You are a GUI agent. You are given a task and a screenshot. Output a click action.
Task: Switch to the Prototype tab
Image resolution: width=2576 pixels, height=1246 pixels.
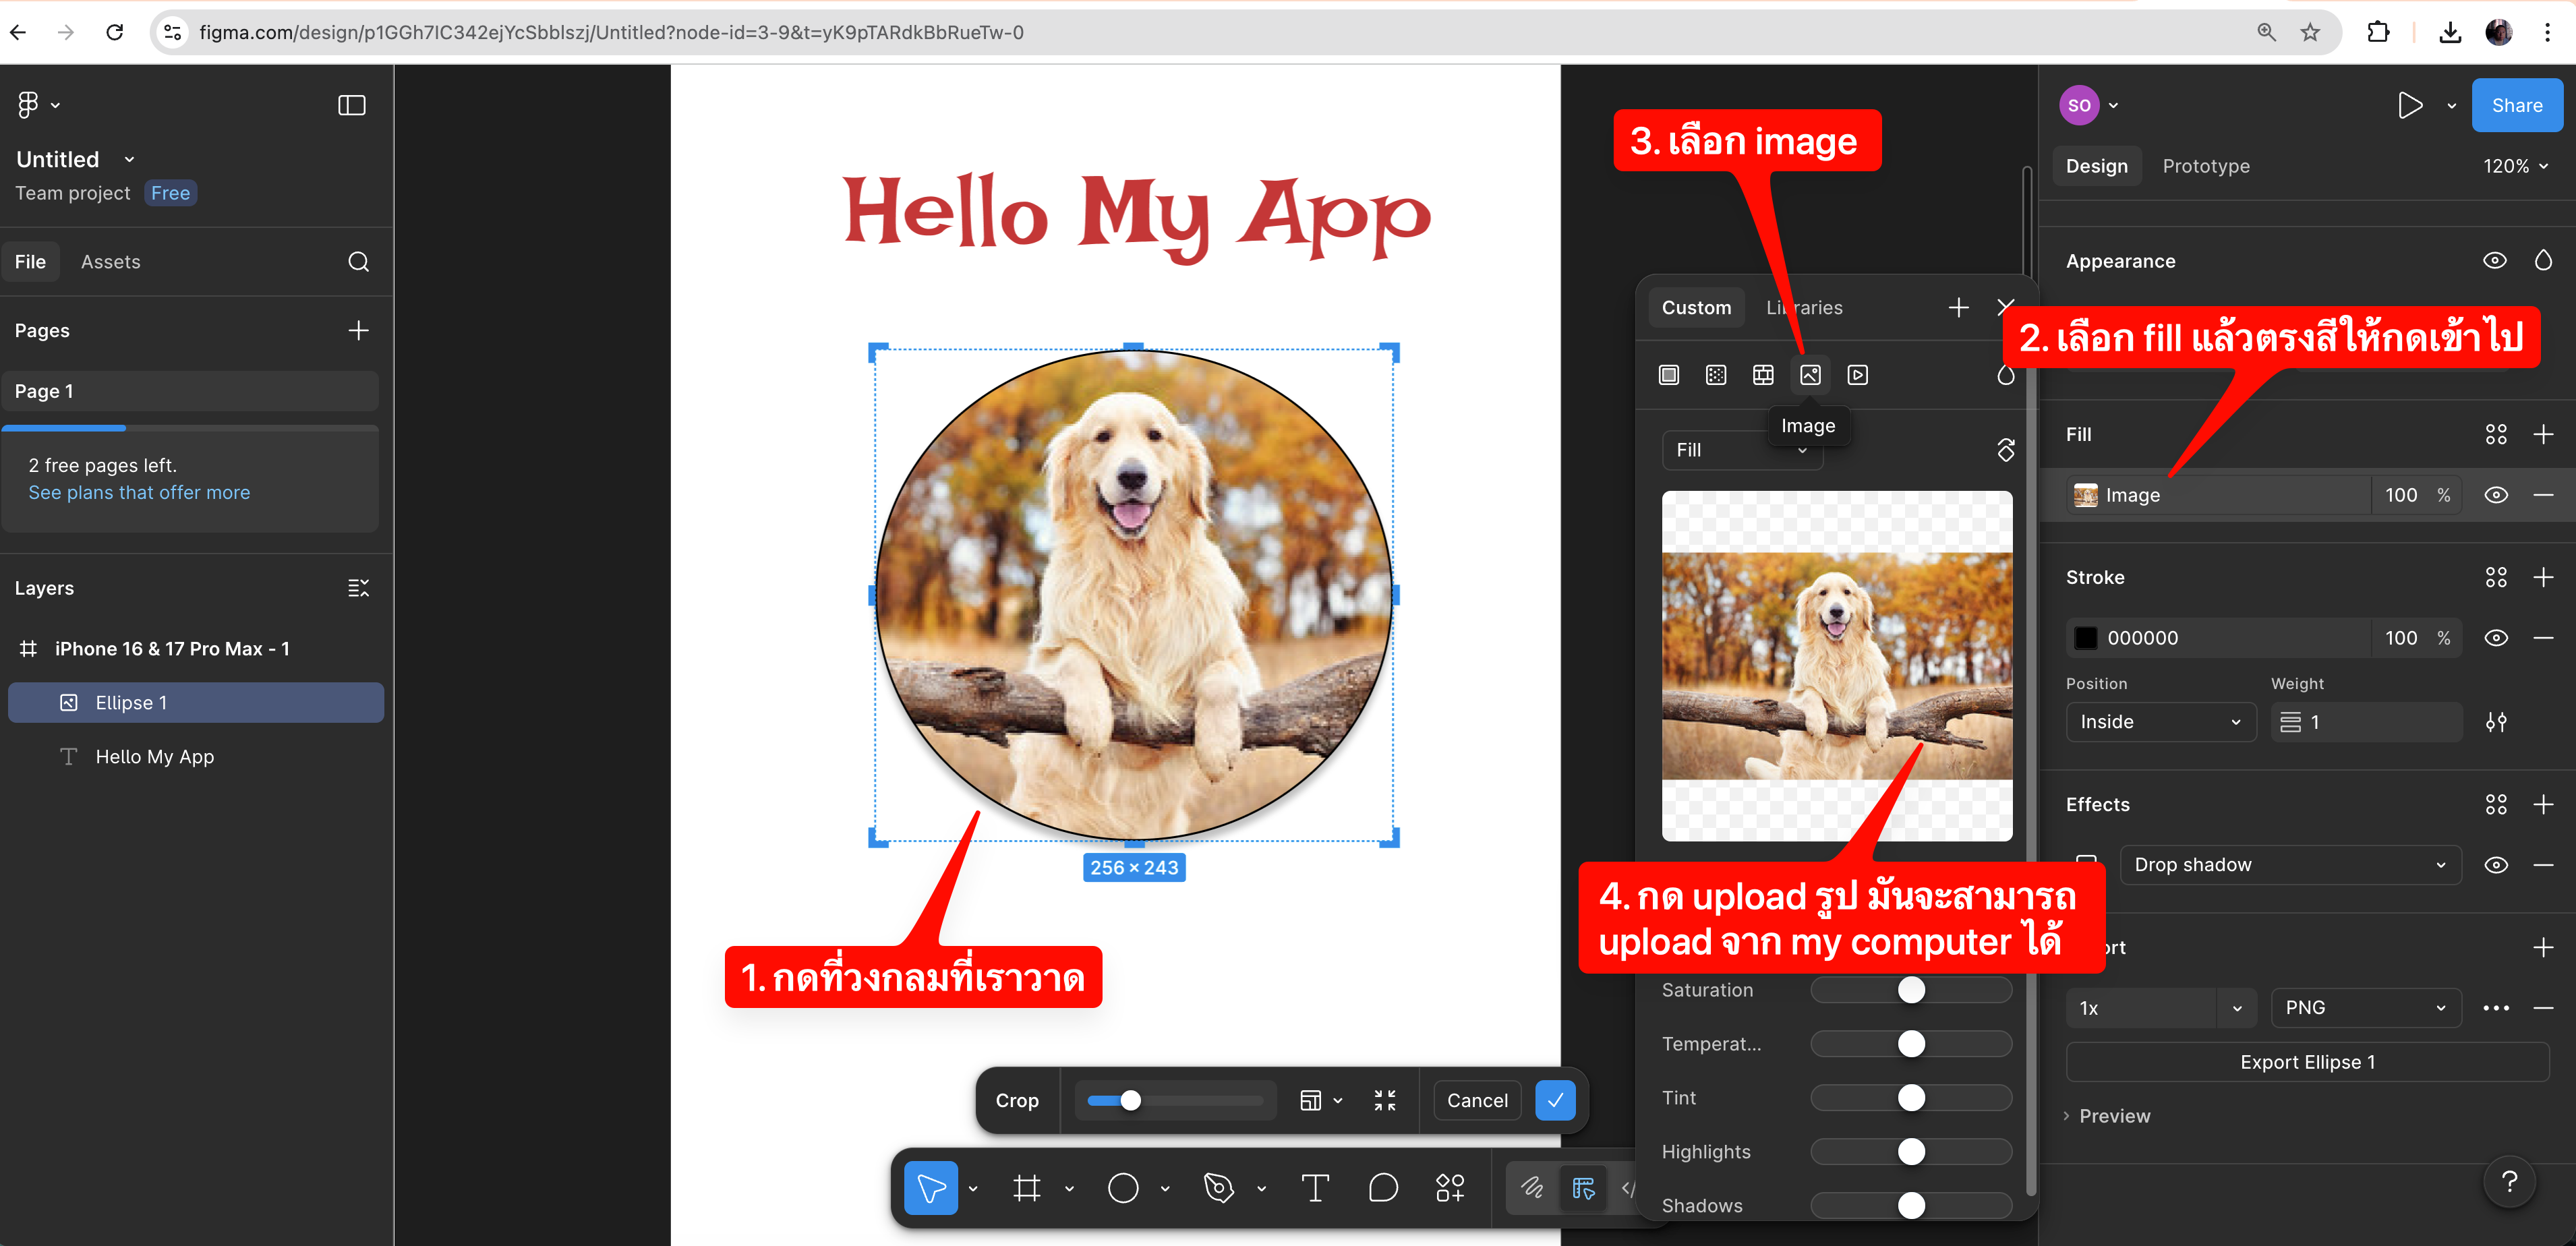coord(2205,166)
